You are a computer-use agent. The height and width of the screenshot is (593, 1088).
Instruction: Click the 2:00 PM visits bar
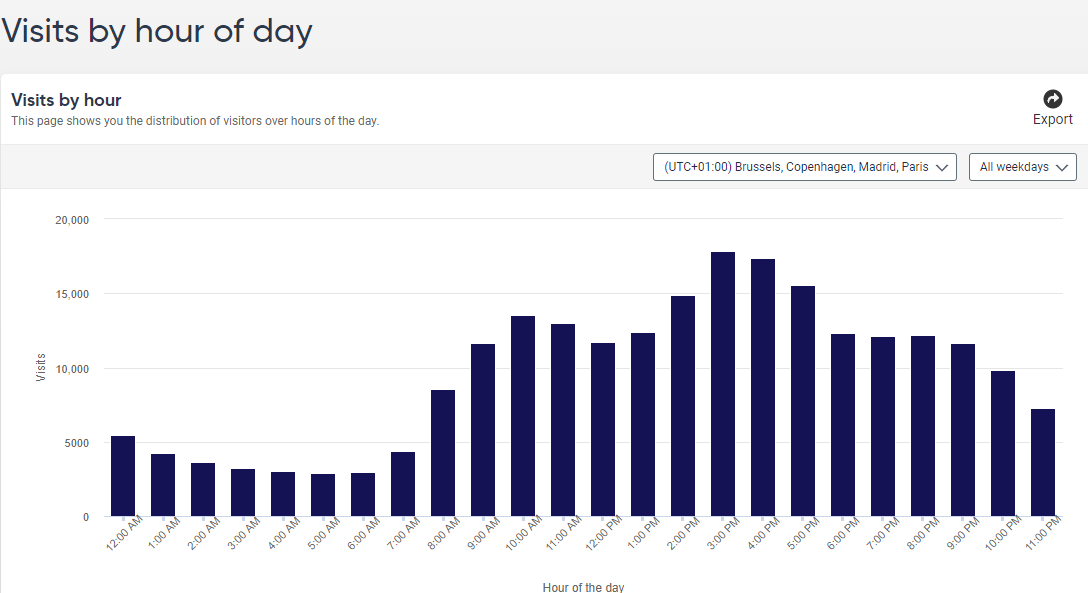683,407
